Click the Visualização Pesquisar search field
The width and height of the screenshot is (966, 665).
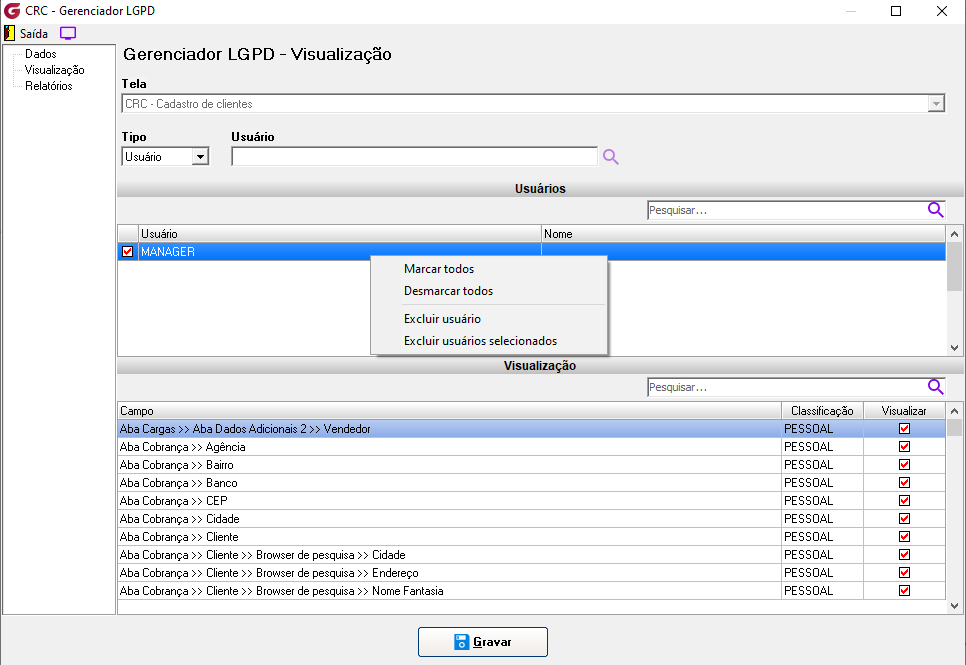[787, 387]
